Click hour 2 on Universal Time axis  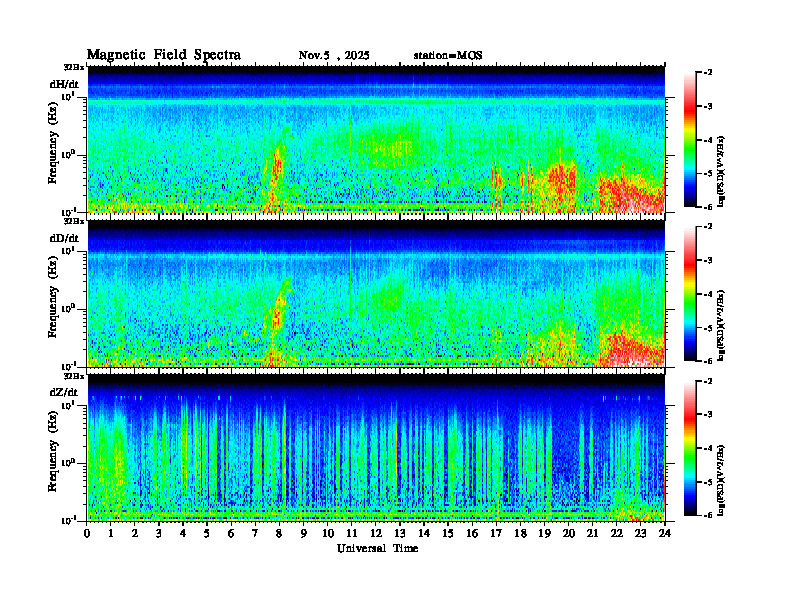pos(135,533)
